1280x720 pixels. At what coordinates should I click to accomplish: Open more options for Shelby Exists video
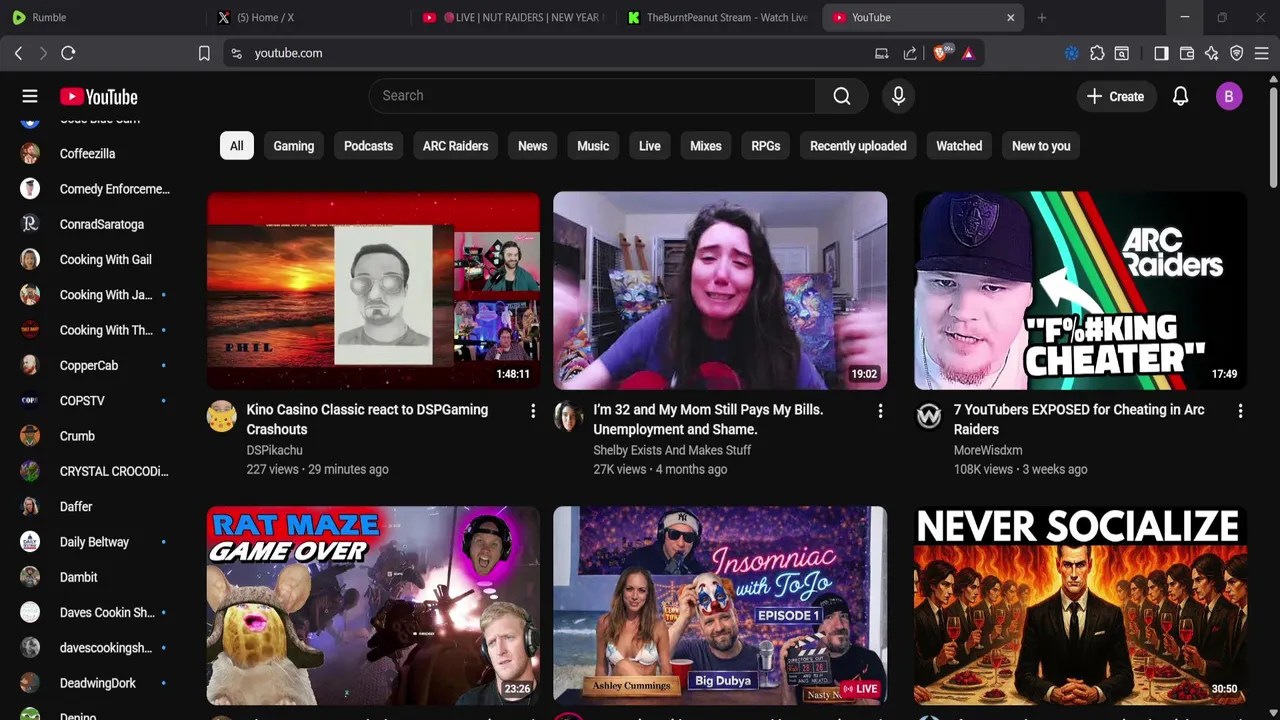click(x=880, y=411)
